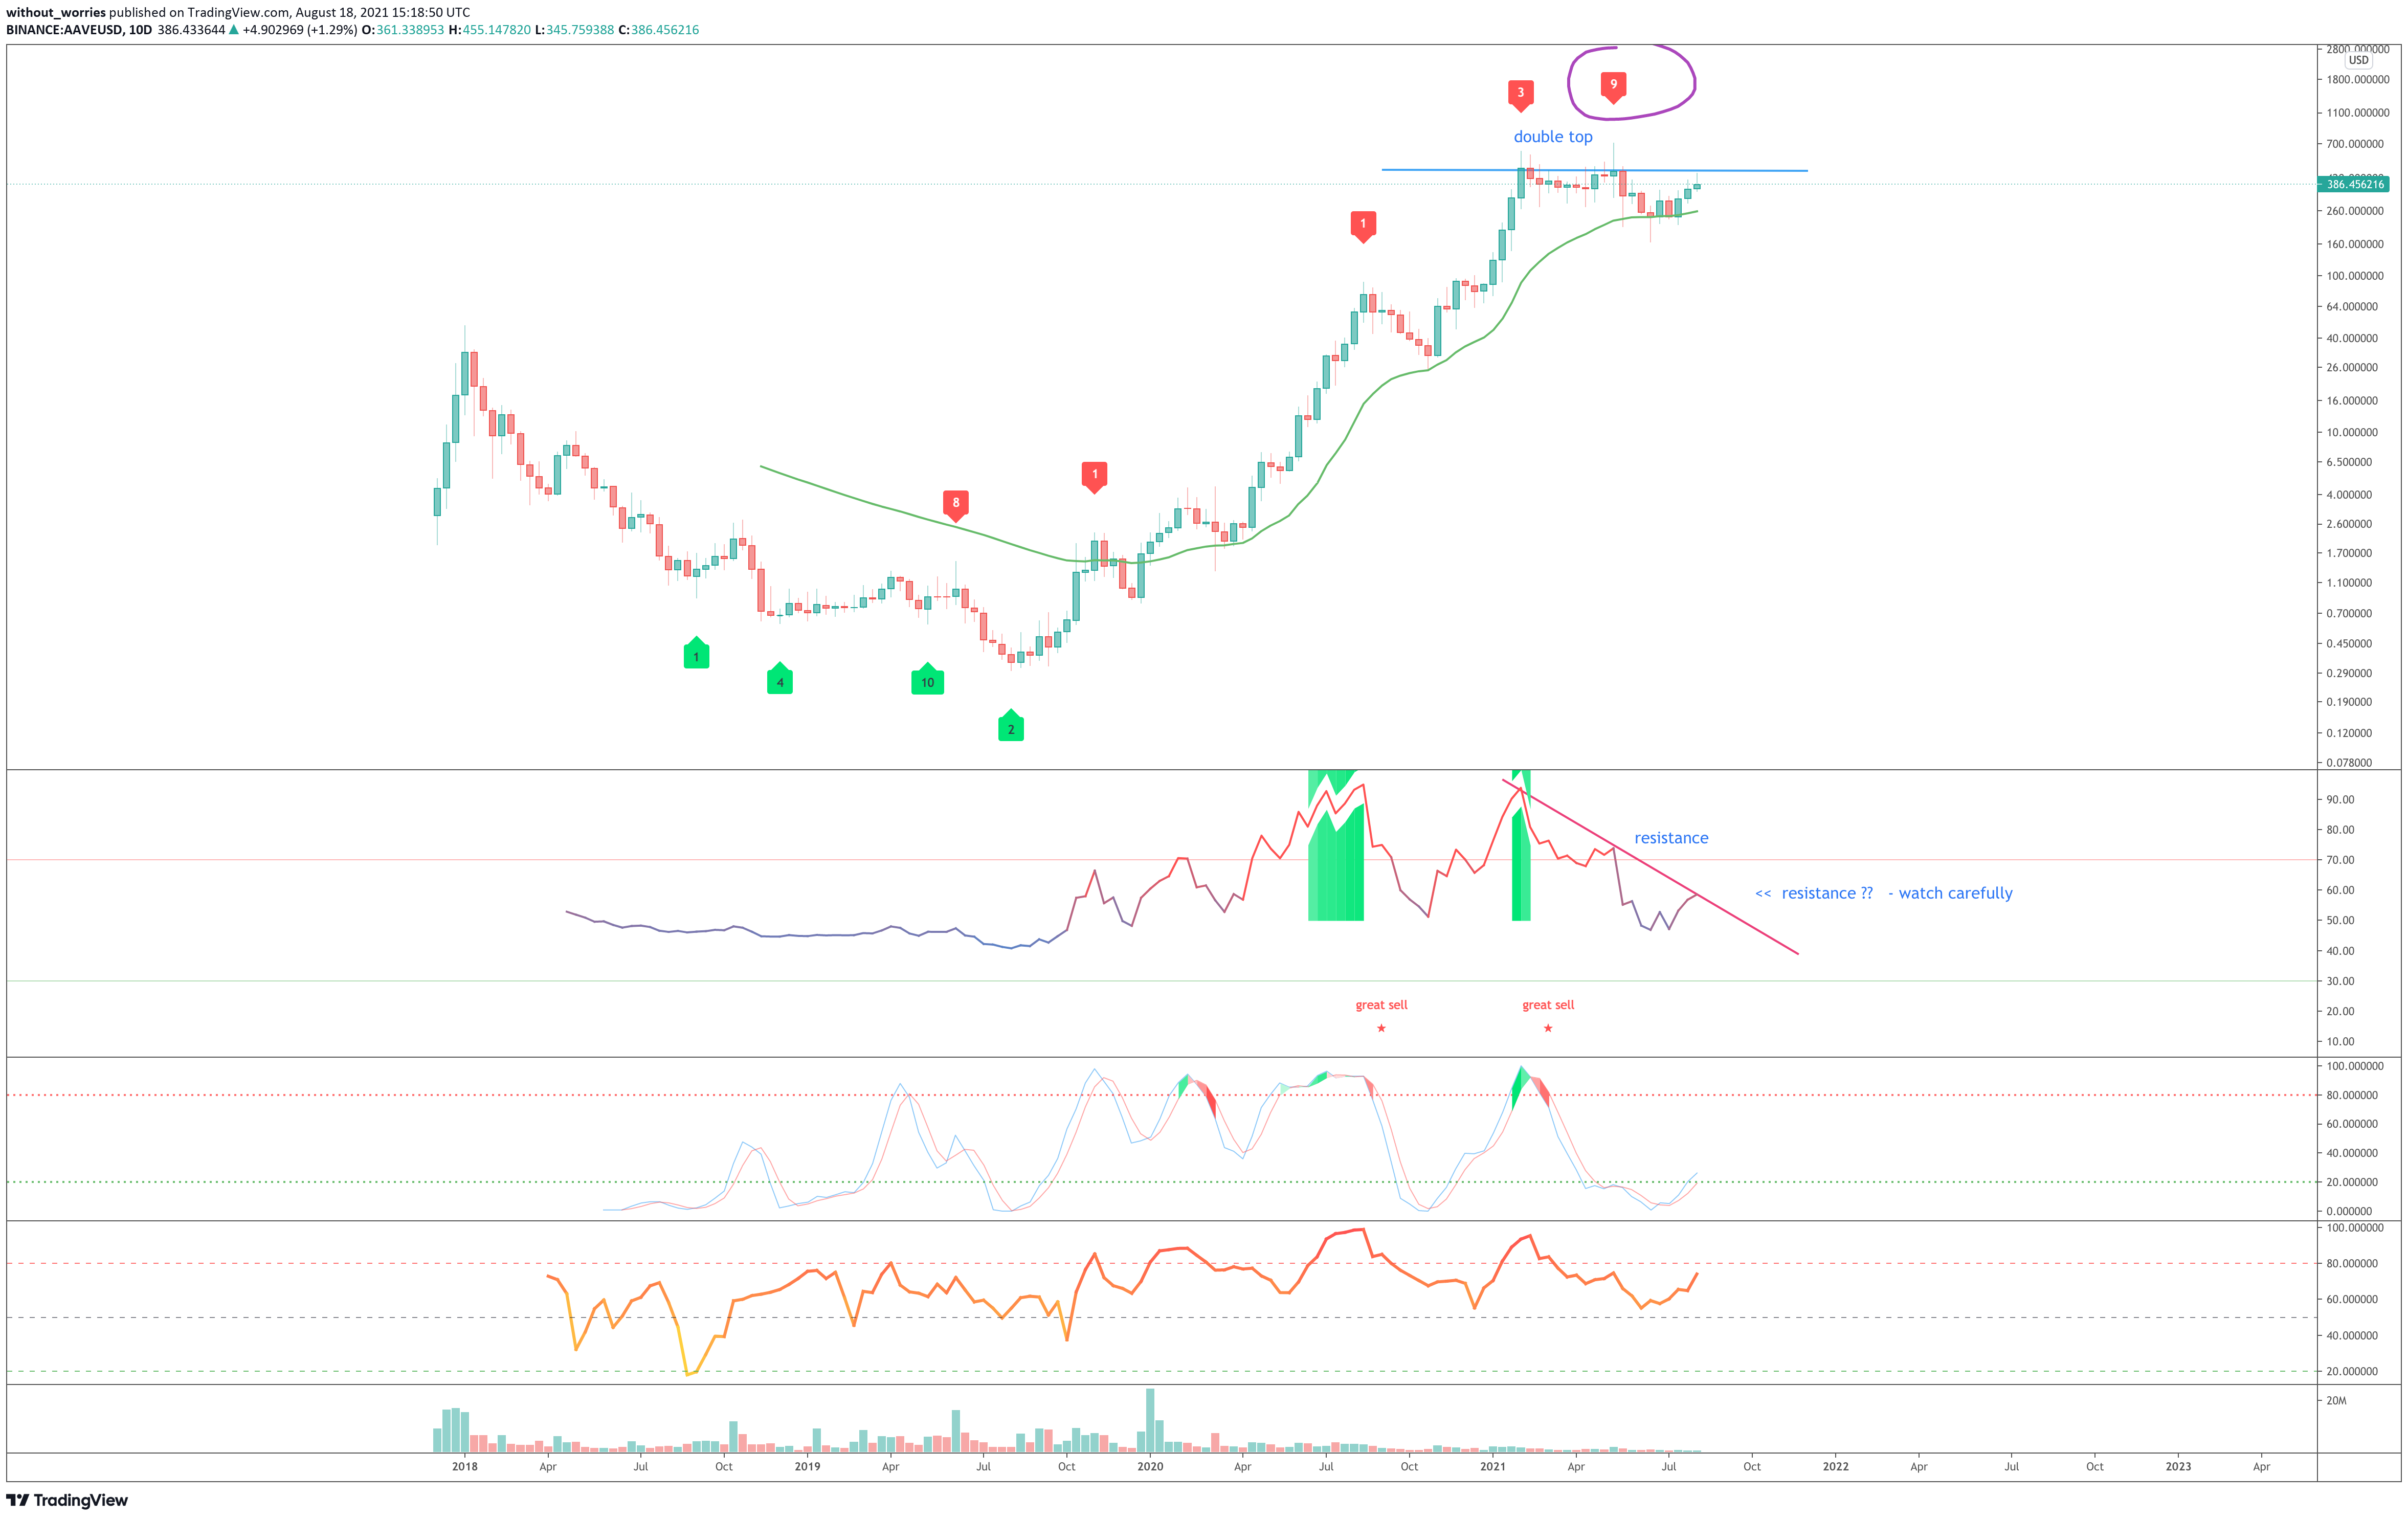Click the 2023 label on time axis
The image size is (2408, 1519).
(x=2178, y=1467)
